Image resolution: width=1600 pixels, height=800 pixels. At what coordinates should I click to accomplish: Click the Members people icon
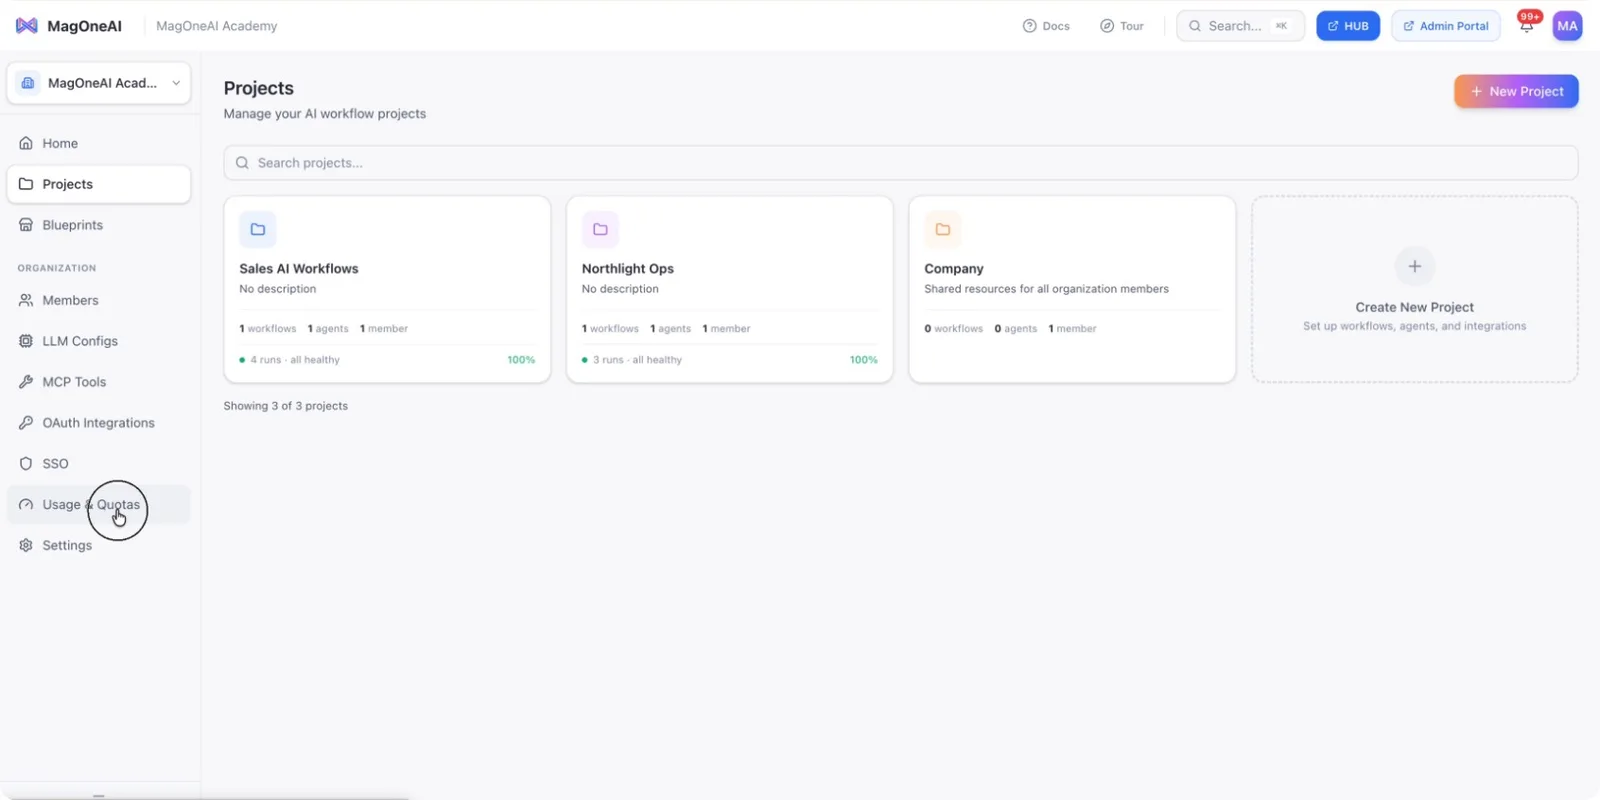click(26, 300)
